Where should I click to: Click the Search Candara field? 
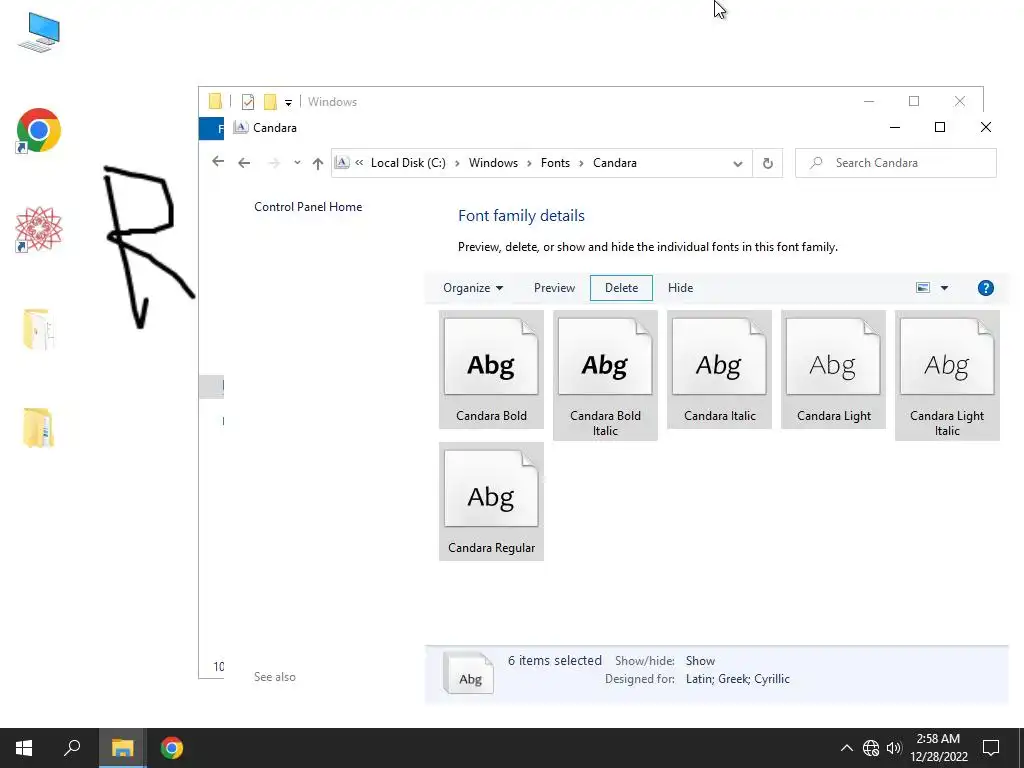pyautogui.click(x=895, y=163)
